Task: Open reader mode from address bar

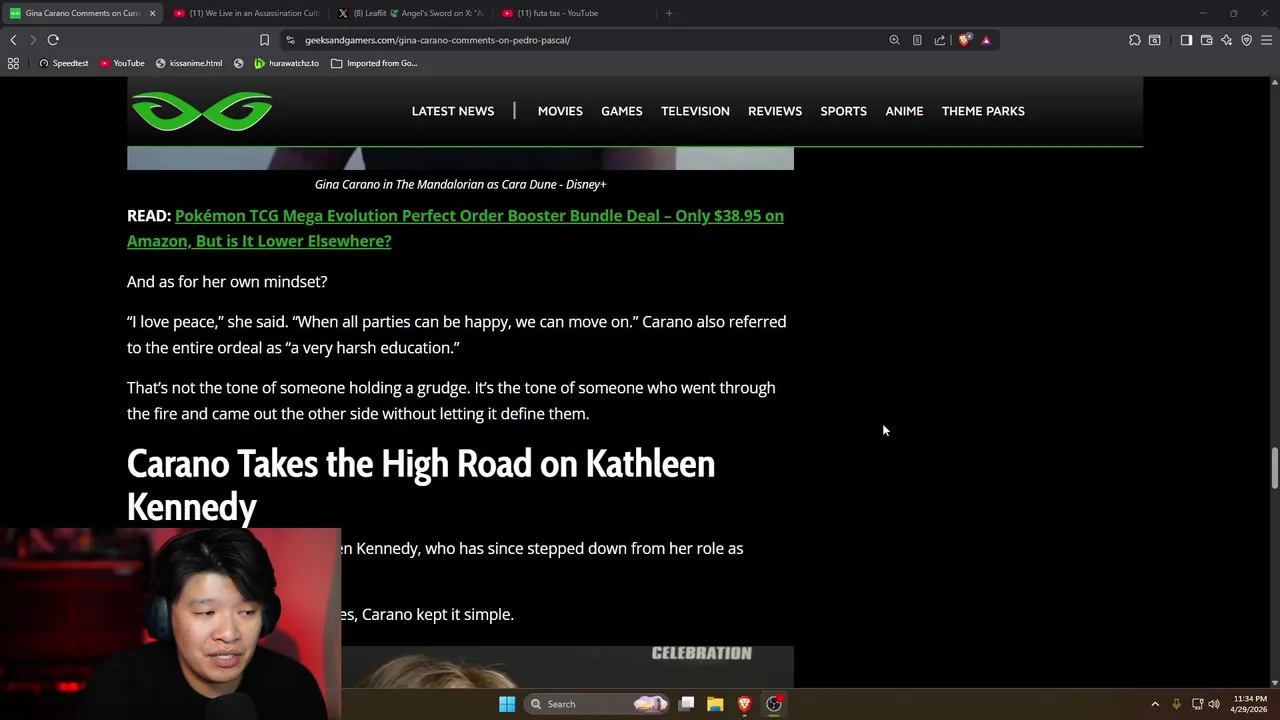Action: click(x=917, y=40)
